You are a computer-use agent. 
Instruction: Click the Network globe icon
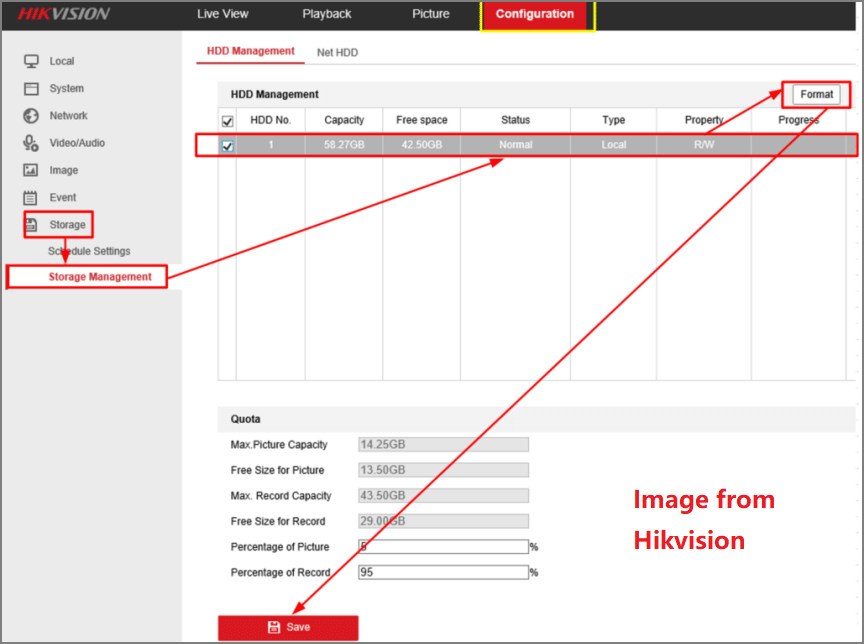31,116
